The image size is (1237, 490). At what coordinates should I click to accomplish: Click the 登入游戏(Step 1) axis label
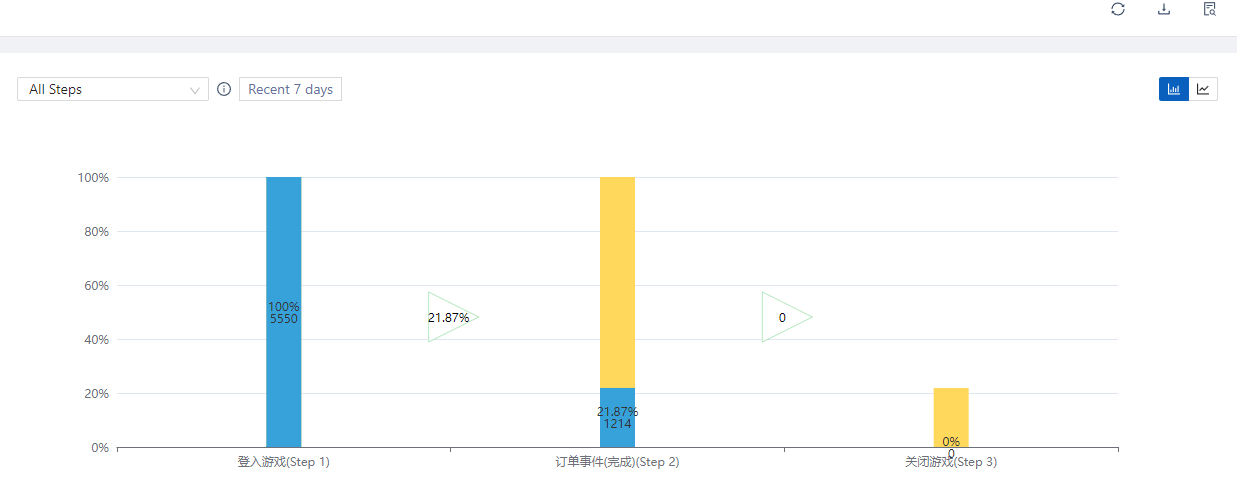click(283, 462)
